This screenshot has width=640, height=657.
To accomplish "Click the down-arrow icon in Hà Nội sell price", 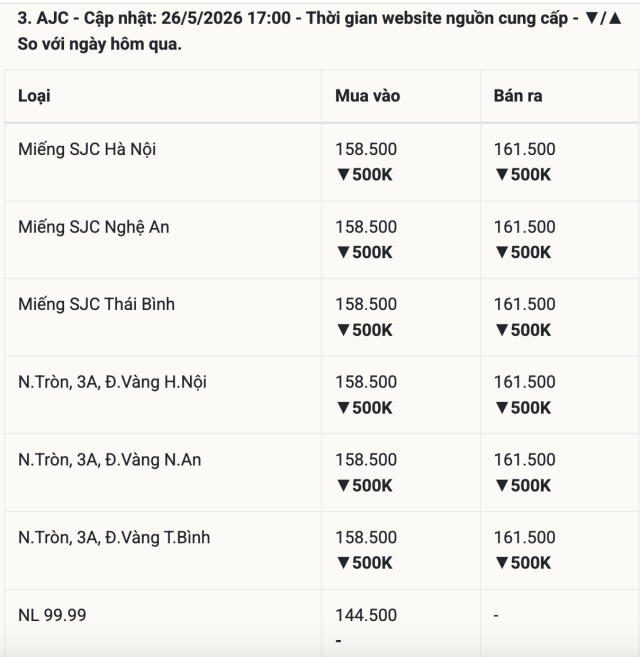I will click(502, 175).
